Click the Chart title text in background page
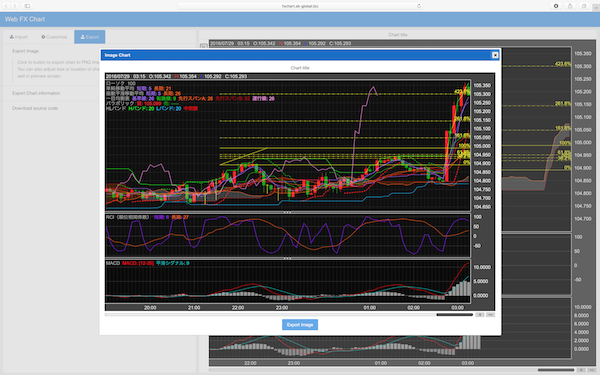Viewport: 600px width, 375px height. point(398,34)
